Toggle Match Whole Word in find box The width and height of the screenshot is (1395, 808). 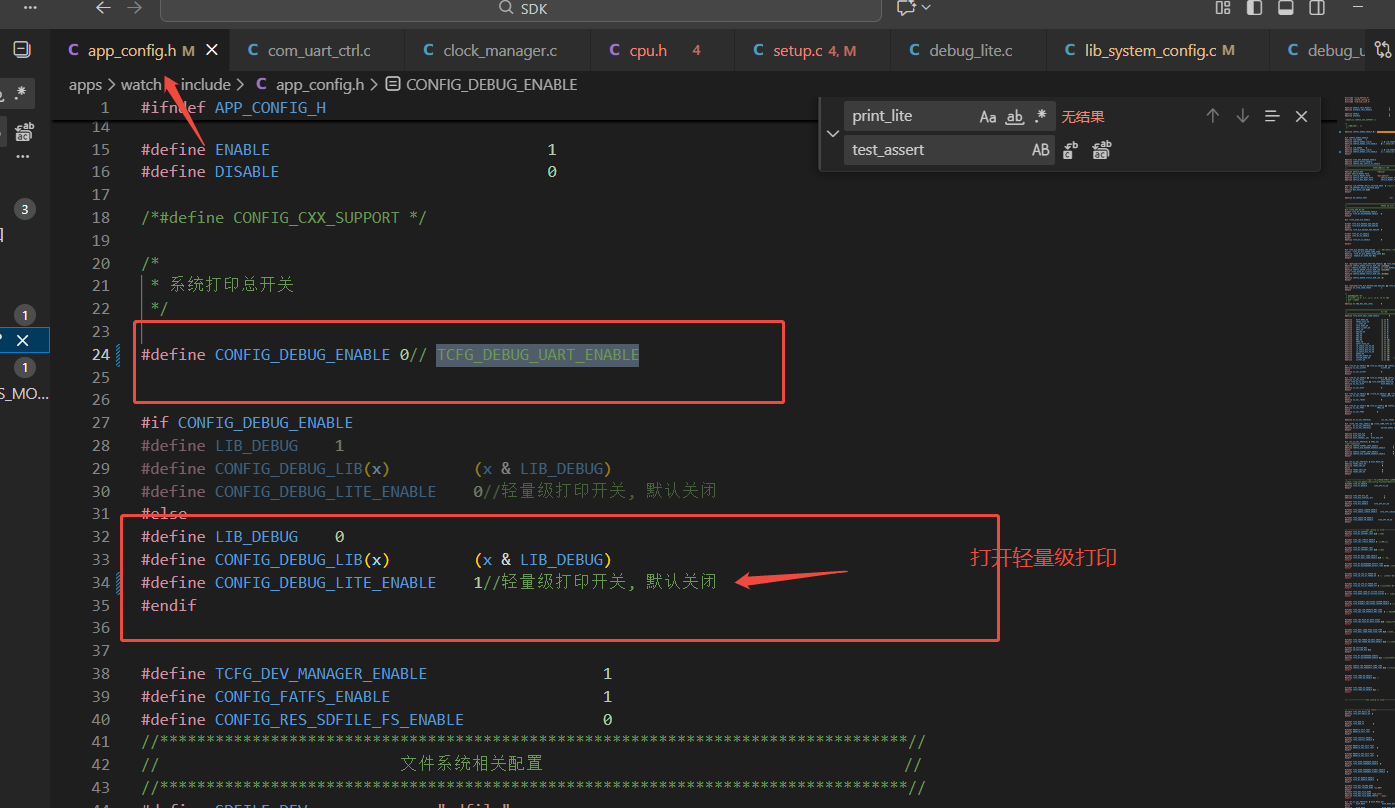pos(1014,117)
